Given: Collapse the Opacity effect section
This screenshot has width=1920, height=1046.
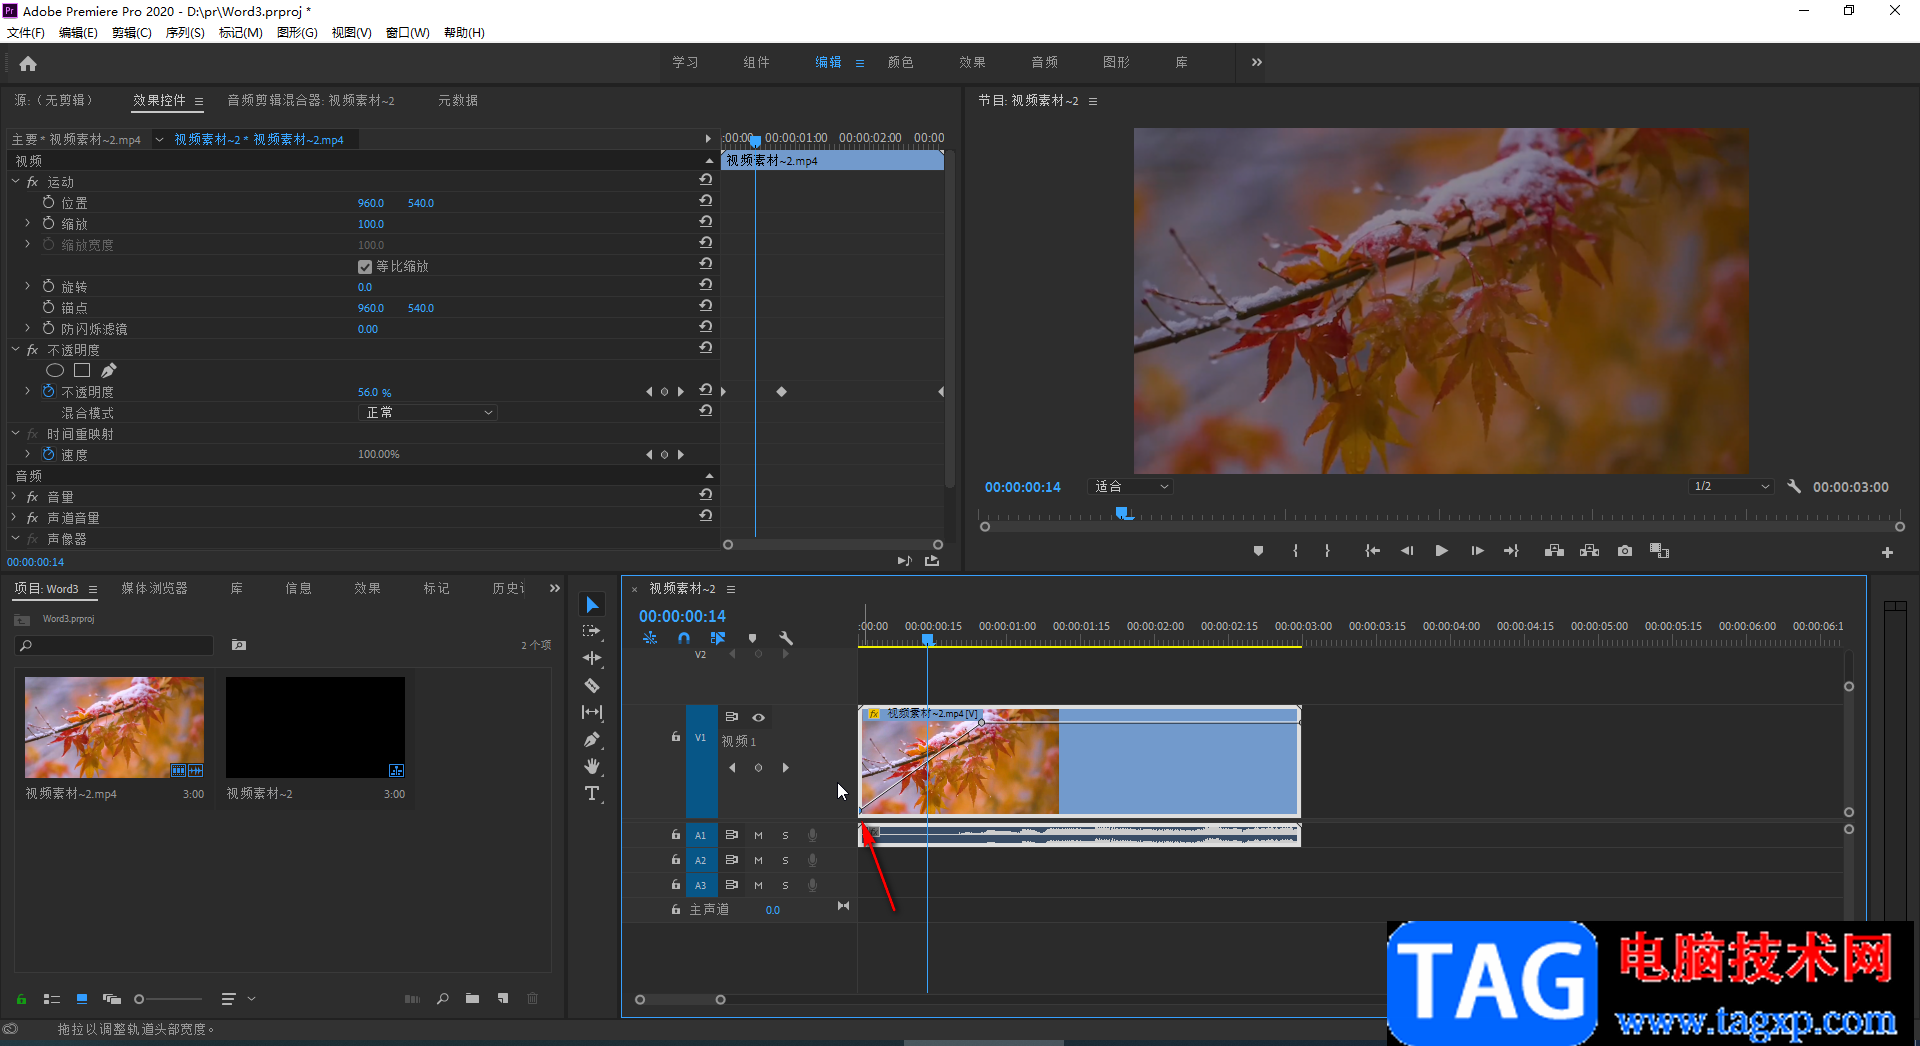Looking at the screenshot, I should 16,350.
